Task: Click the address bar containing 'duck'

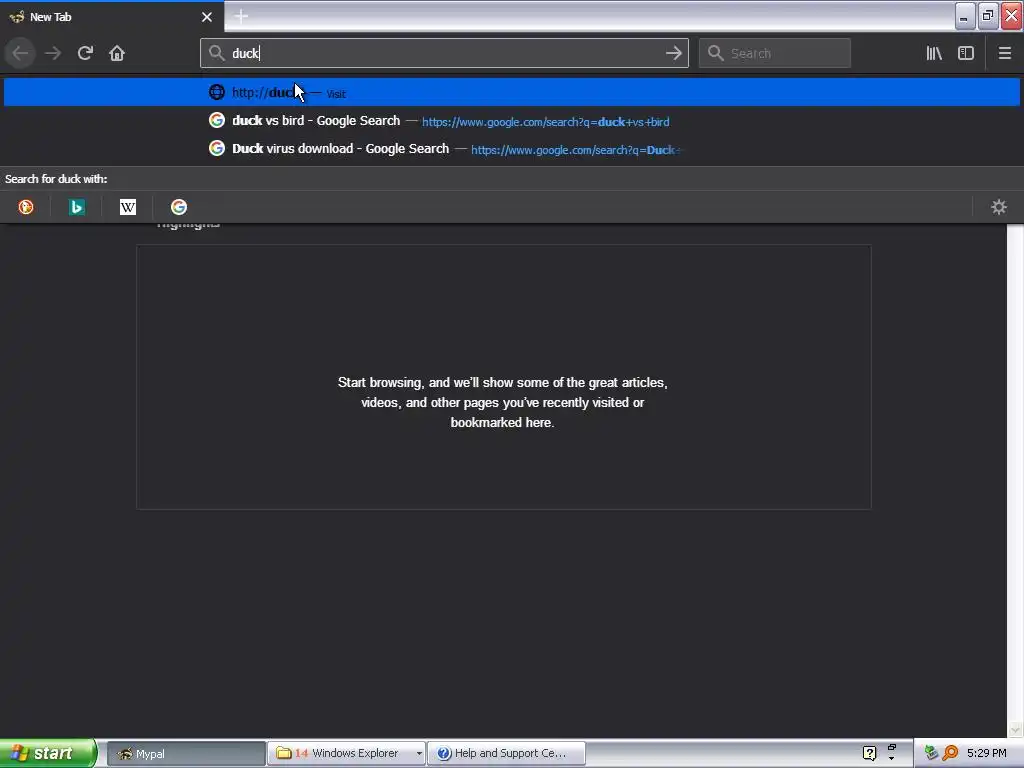Action: click(x=444, y=53)
